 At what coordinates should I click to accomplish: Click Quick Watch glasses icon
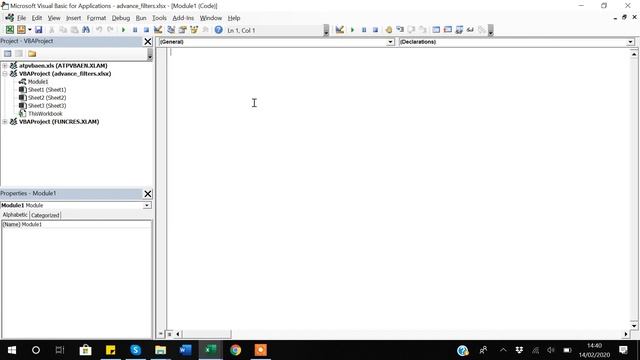(470, 30)
